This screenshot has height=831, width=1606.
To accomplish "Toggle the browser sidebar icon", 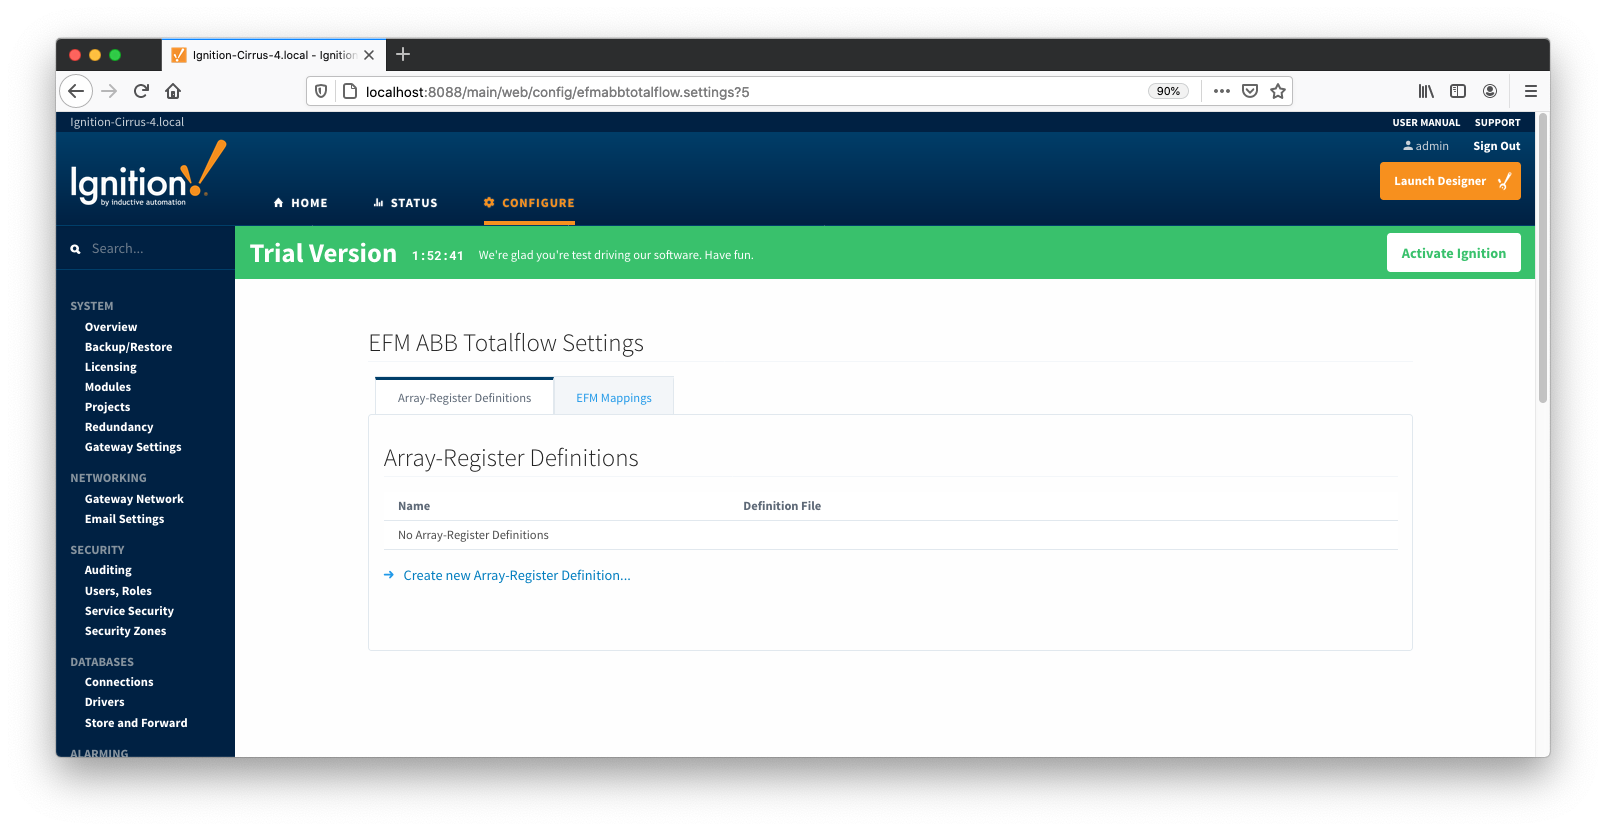I will (1458, 91).
